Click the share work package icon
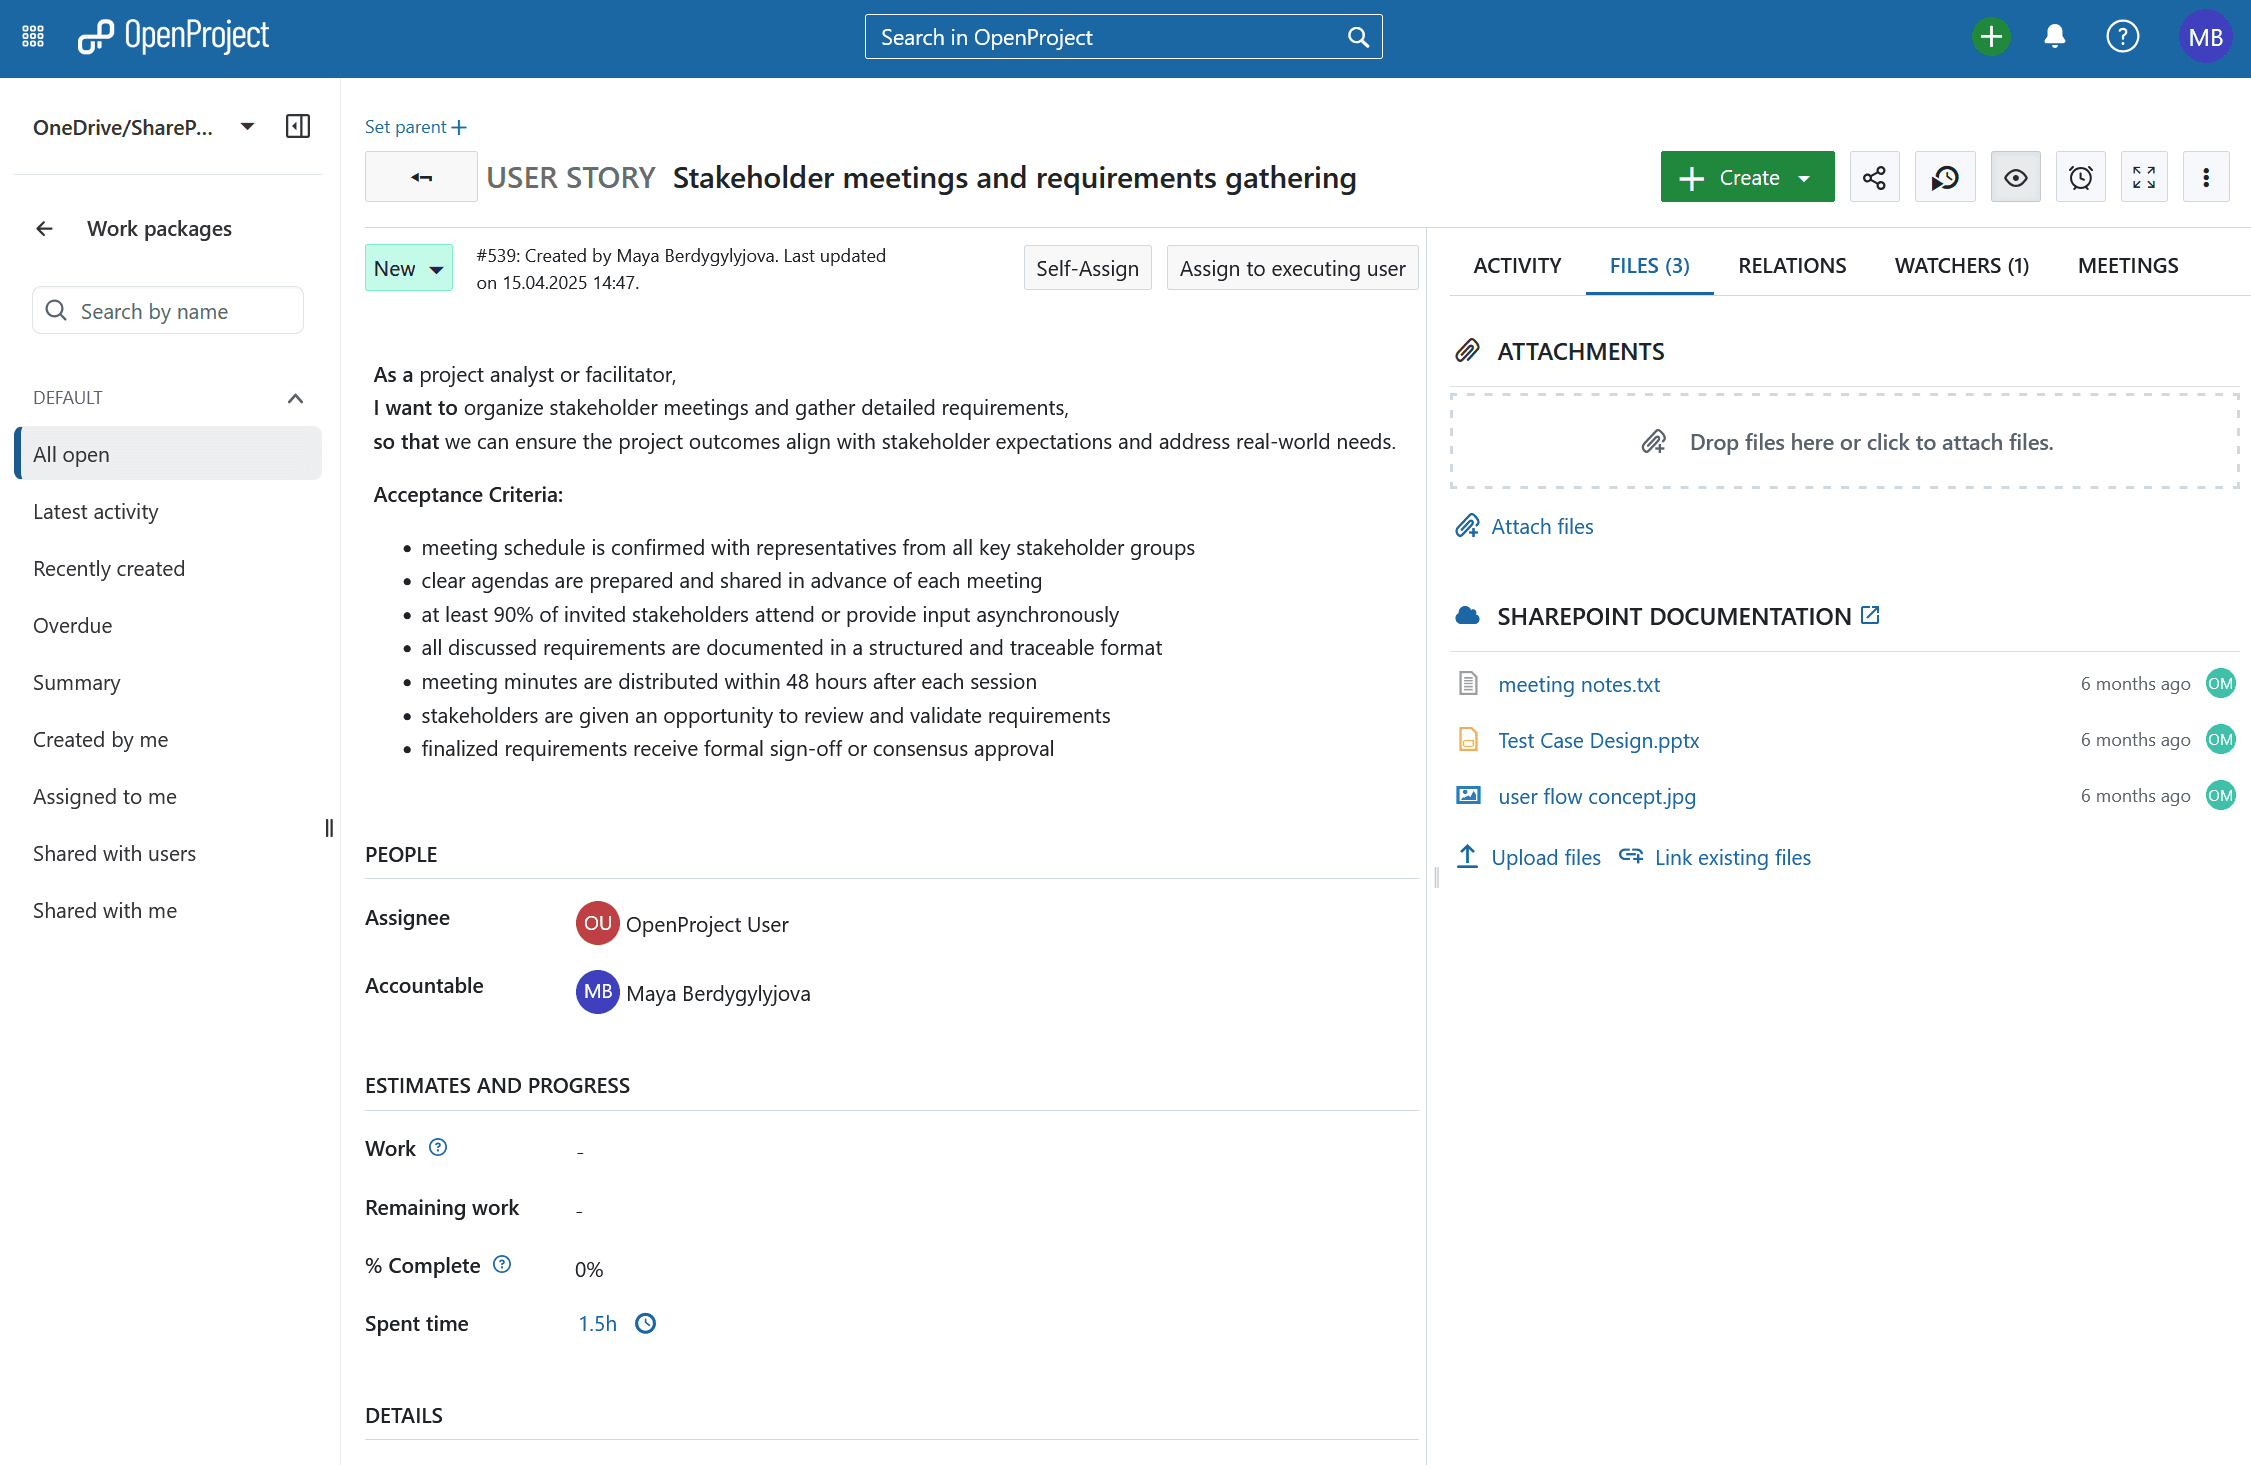This screenshot has width=2251, height=1465. [1874, 178]
